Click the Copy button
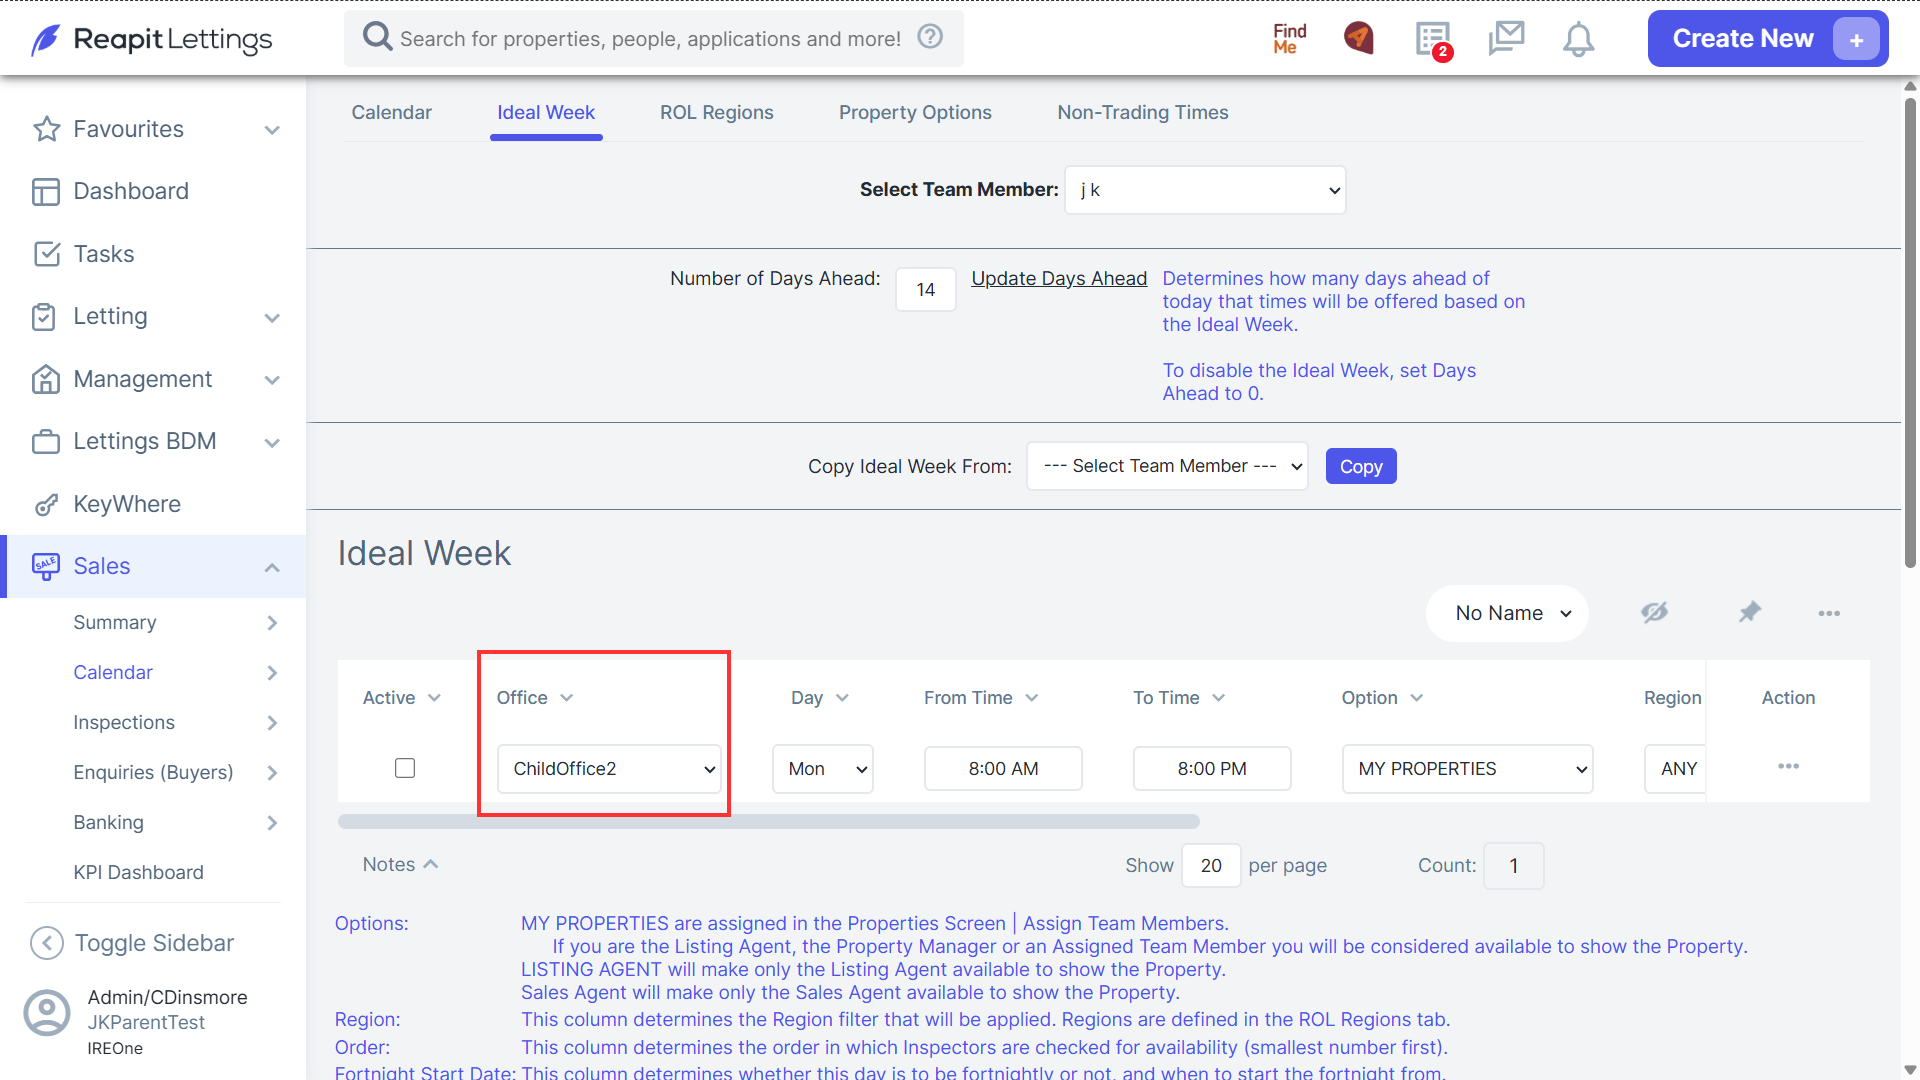The height and width of the screenshot is (1080, 1920). click(x=1360, y=466)
